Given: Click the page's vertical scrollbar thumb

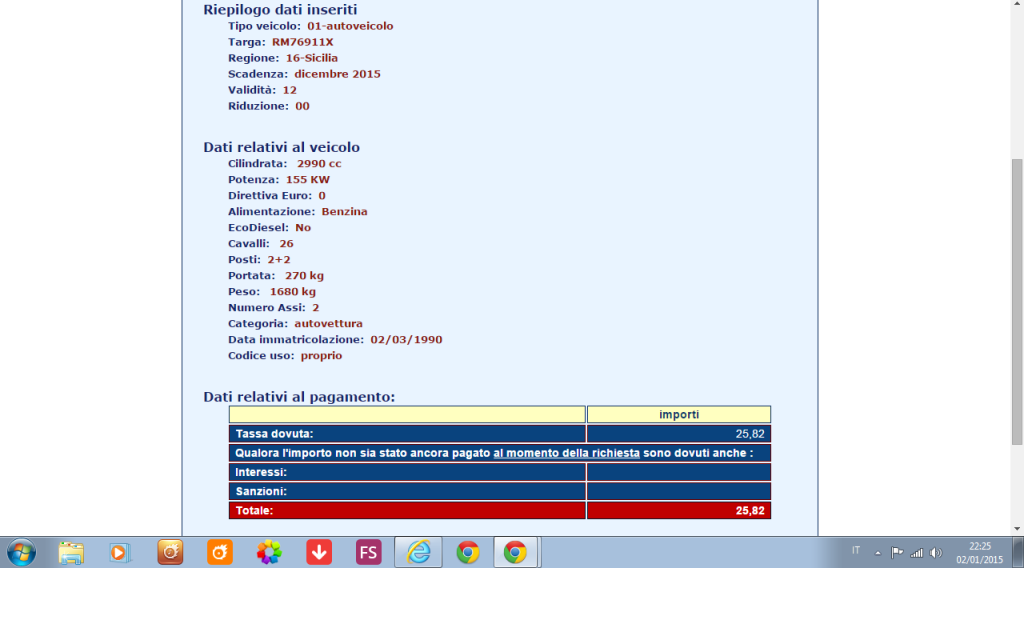Looking at the screenshot, I should [1017, 300].
